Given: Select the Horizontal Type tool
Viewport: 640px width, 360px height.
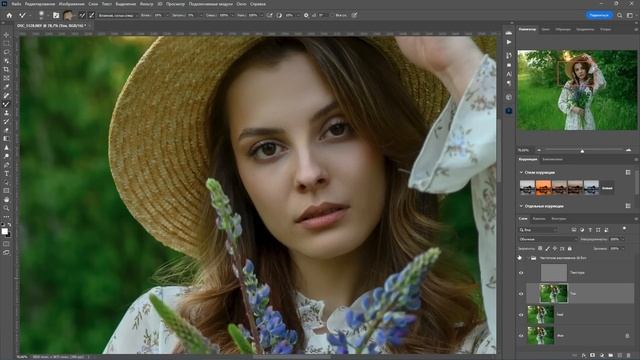Looking at the screenshot, I should tap(6, 173).
